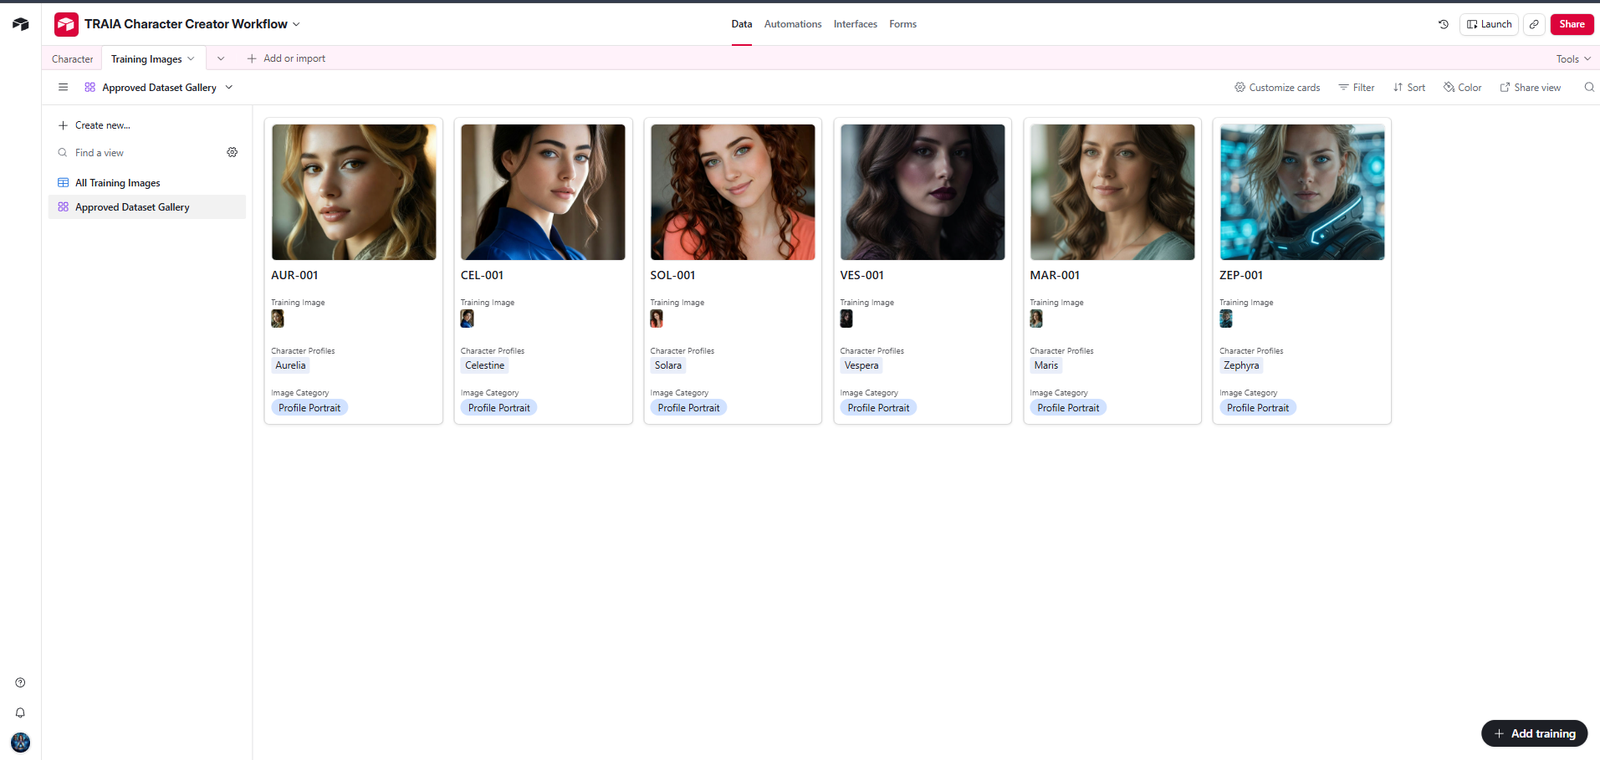Viewport: 1600px width, 760px height.
Task: Open the MAR-001 card cover image
Action: pos(1112,192)
